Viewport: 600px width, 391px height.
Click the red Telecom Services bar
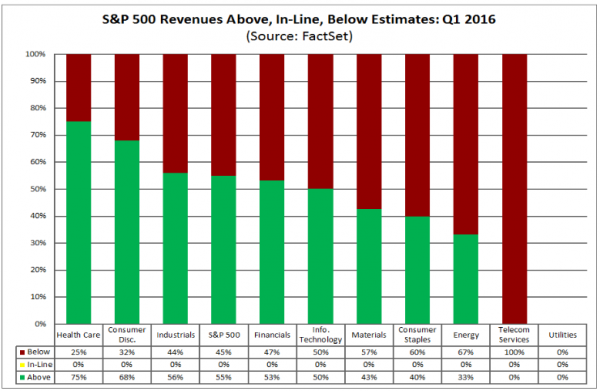(515, 189)
